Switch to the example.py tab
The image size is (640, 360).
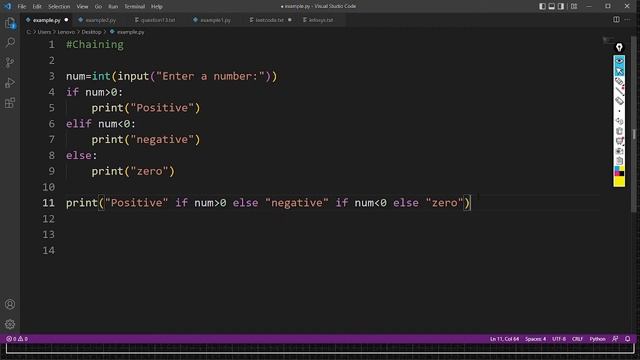[x=46, y=20]
